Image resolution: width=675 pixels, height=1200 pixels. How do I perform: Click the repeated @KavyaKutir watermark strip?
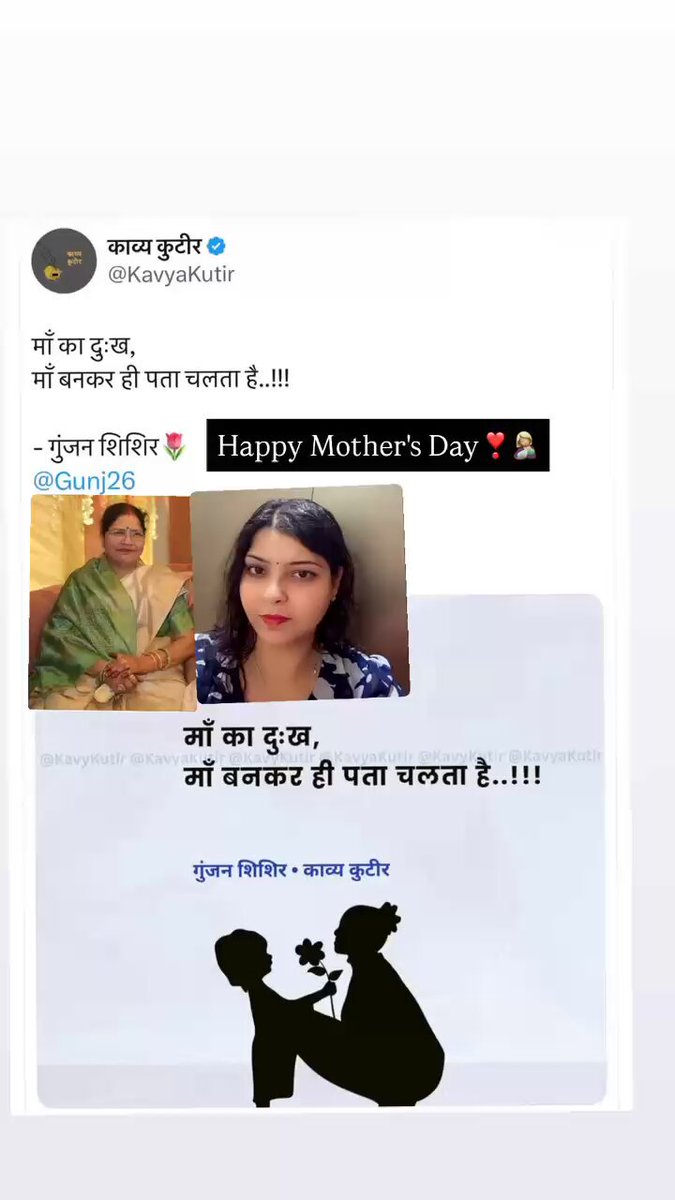320,759
